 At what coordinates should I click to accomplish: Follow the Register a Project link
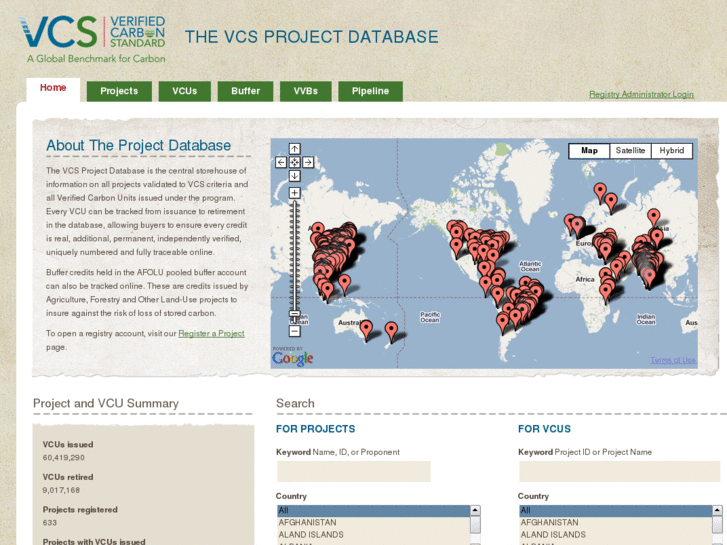coord(211,333)
